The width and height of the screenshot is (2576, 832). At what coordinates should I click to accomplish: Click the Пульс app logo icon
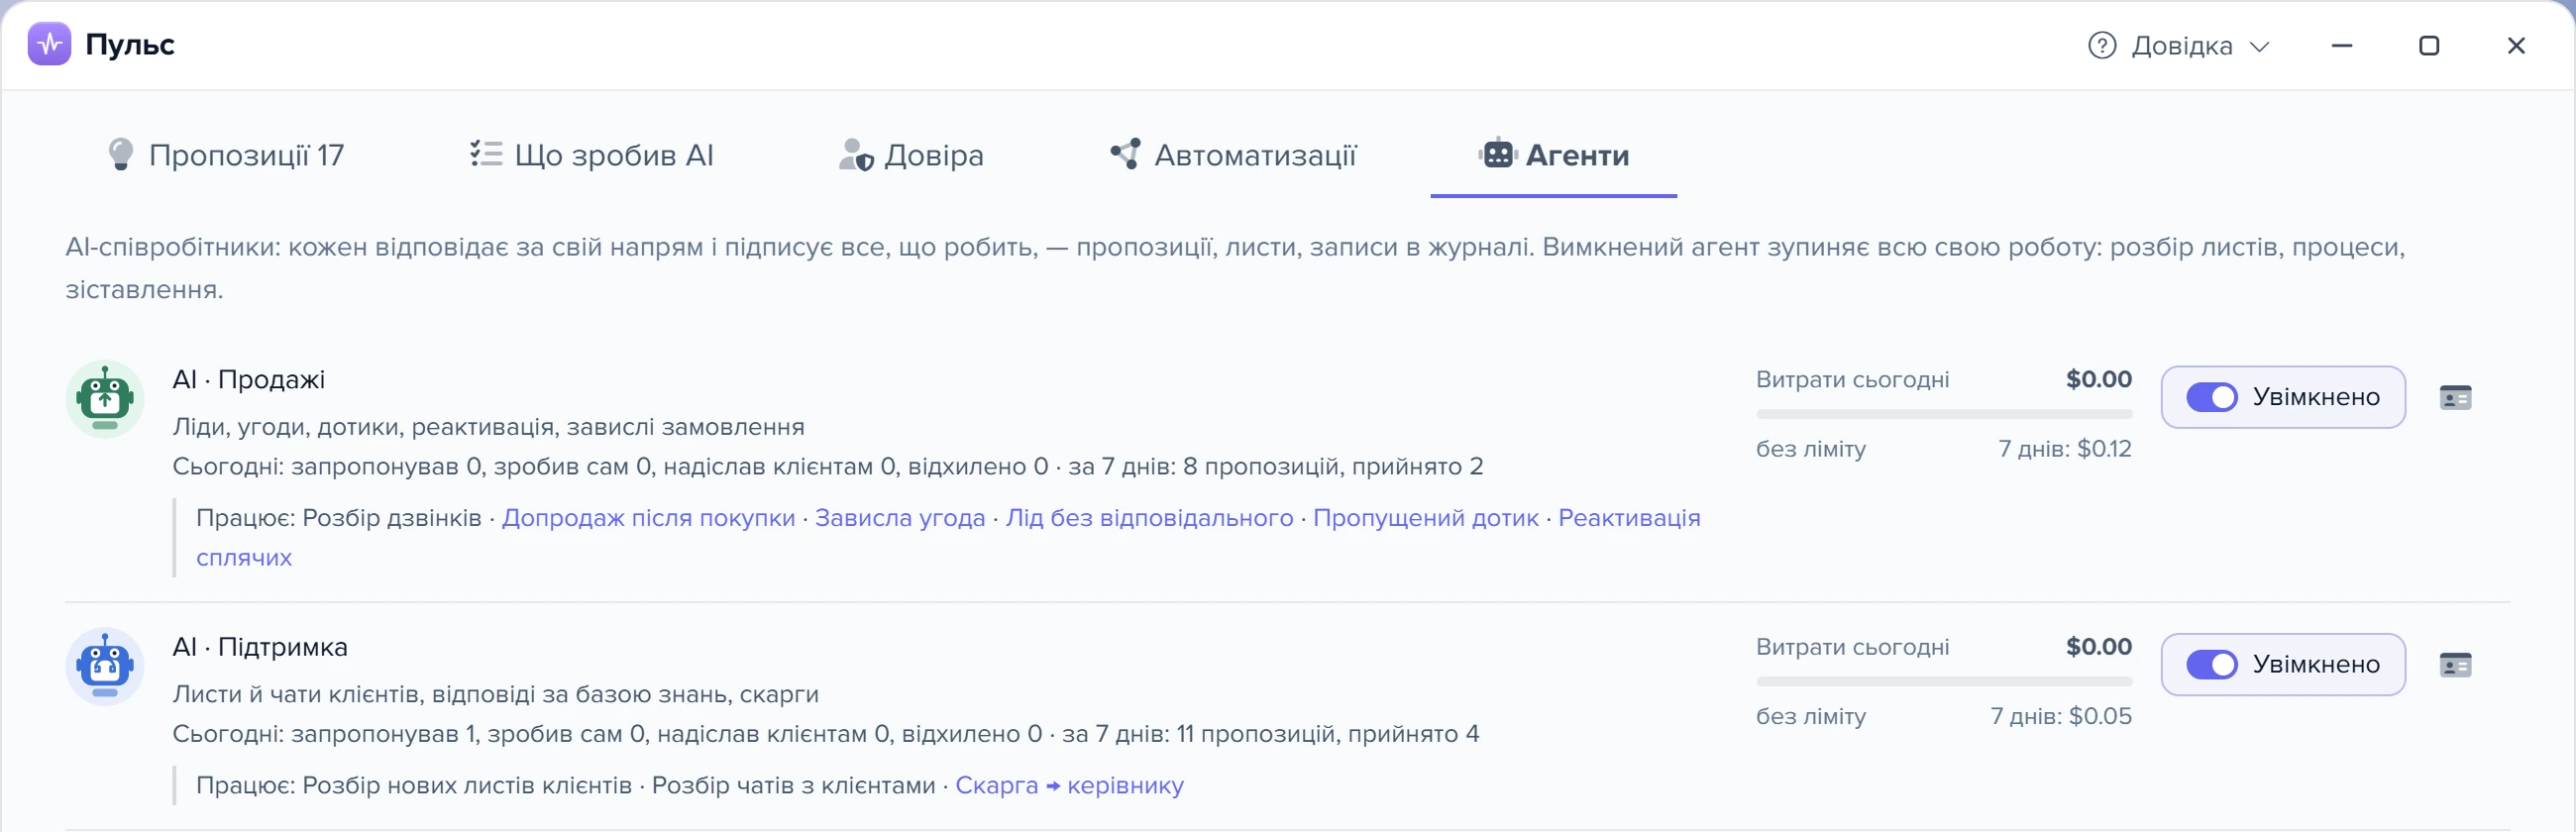[49, 44]
